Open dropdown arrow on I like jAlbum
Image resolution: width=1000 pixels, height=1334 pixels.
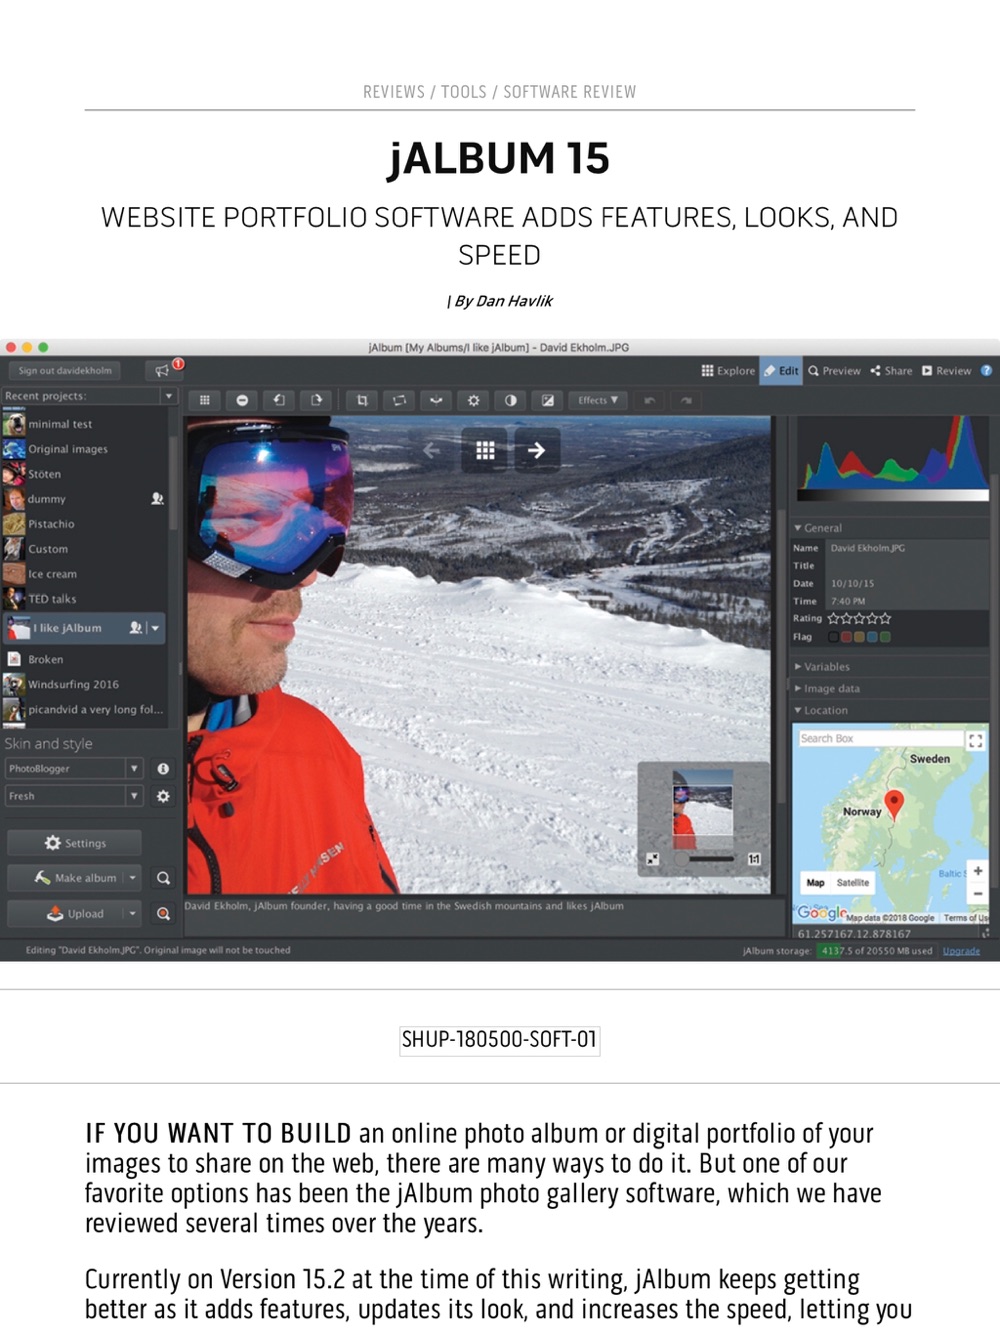tap(156, 628)
